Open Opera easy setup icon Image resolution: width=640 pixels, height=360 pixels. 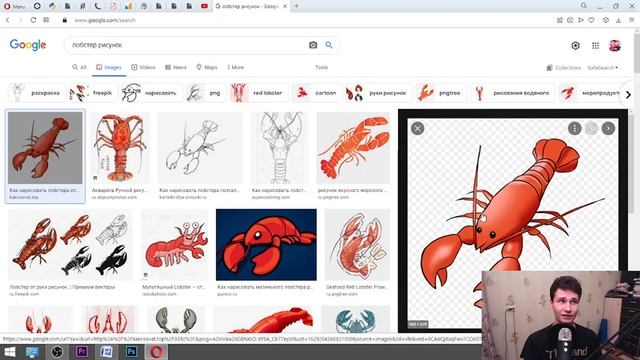pos(632,20)
